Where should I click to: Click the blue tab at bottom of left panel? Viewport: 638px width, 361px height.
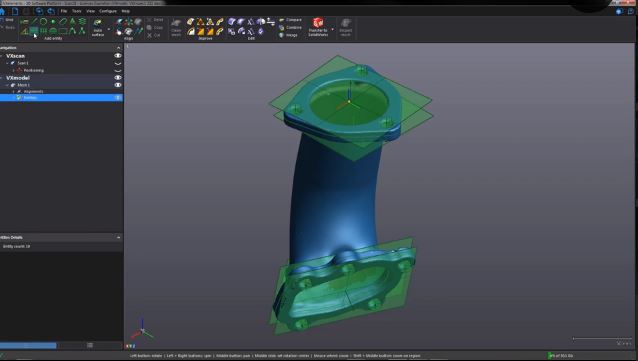[28, 346]
